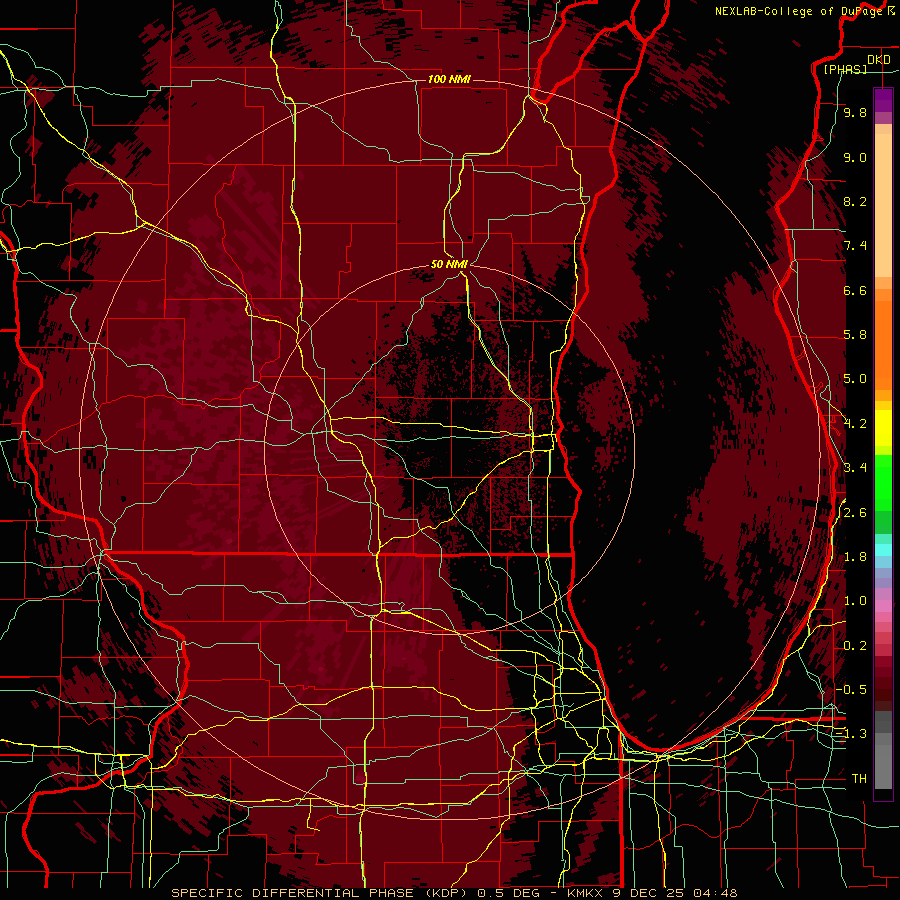Pick the yellow segment of the color bar

[883, 428]
